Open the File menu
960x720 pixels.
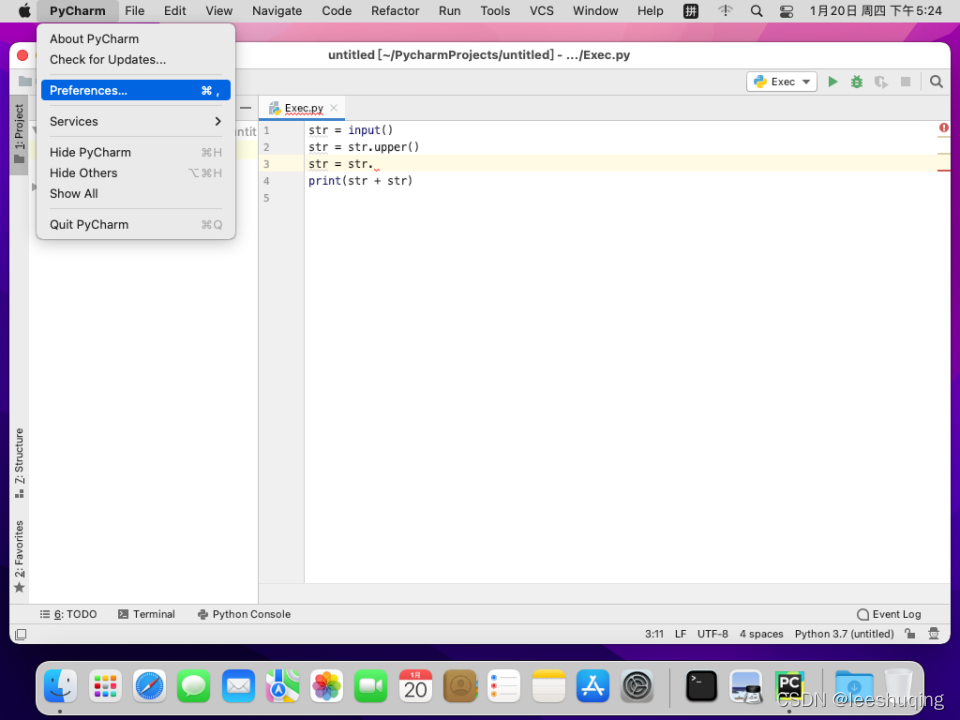[x=135, y=10]
